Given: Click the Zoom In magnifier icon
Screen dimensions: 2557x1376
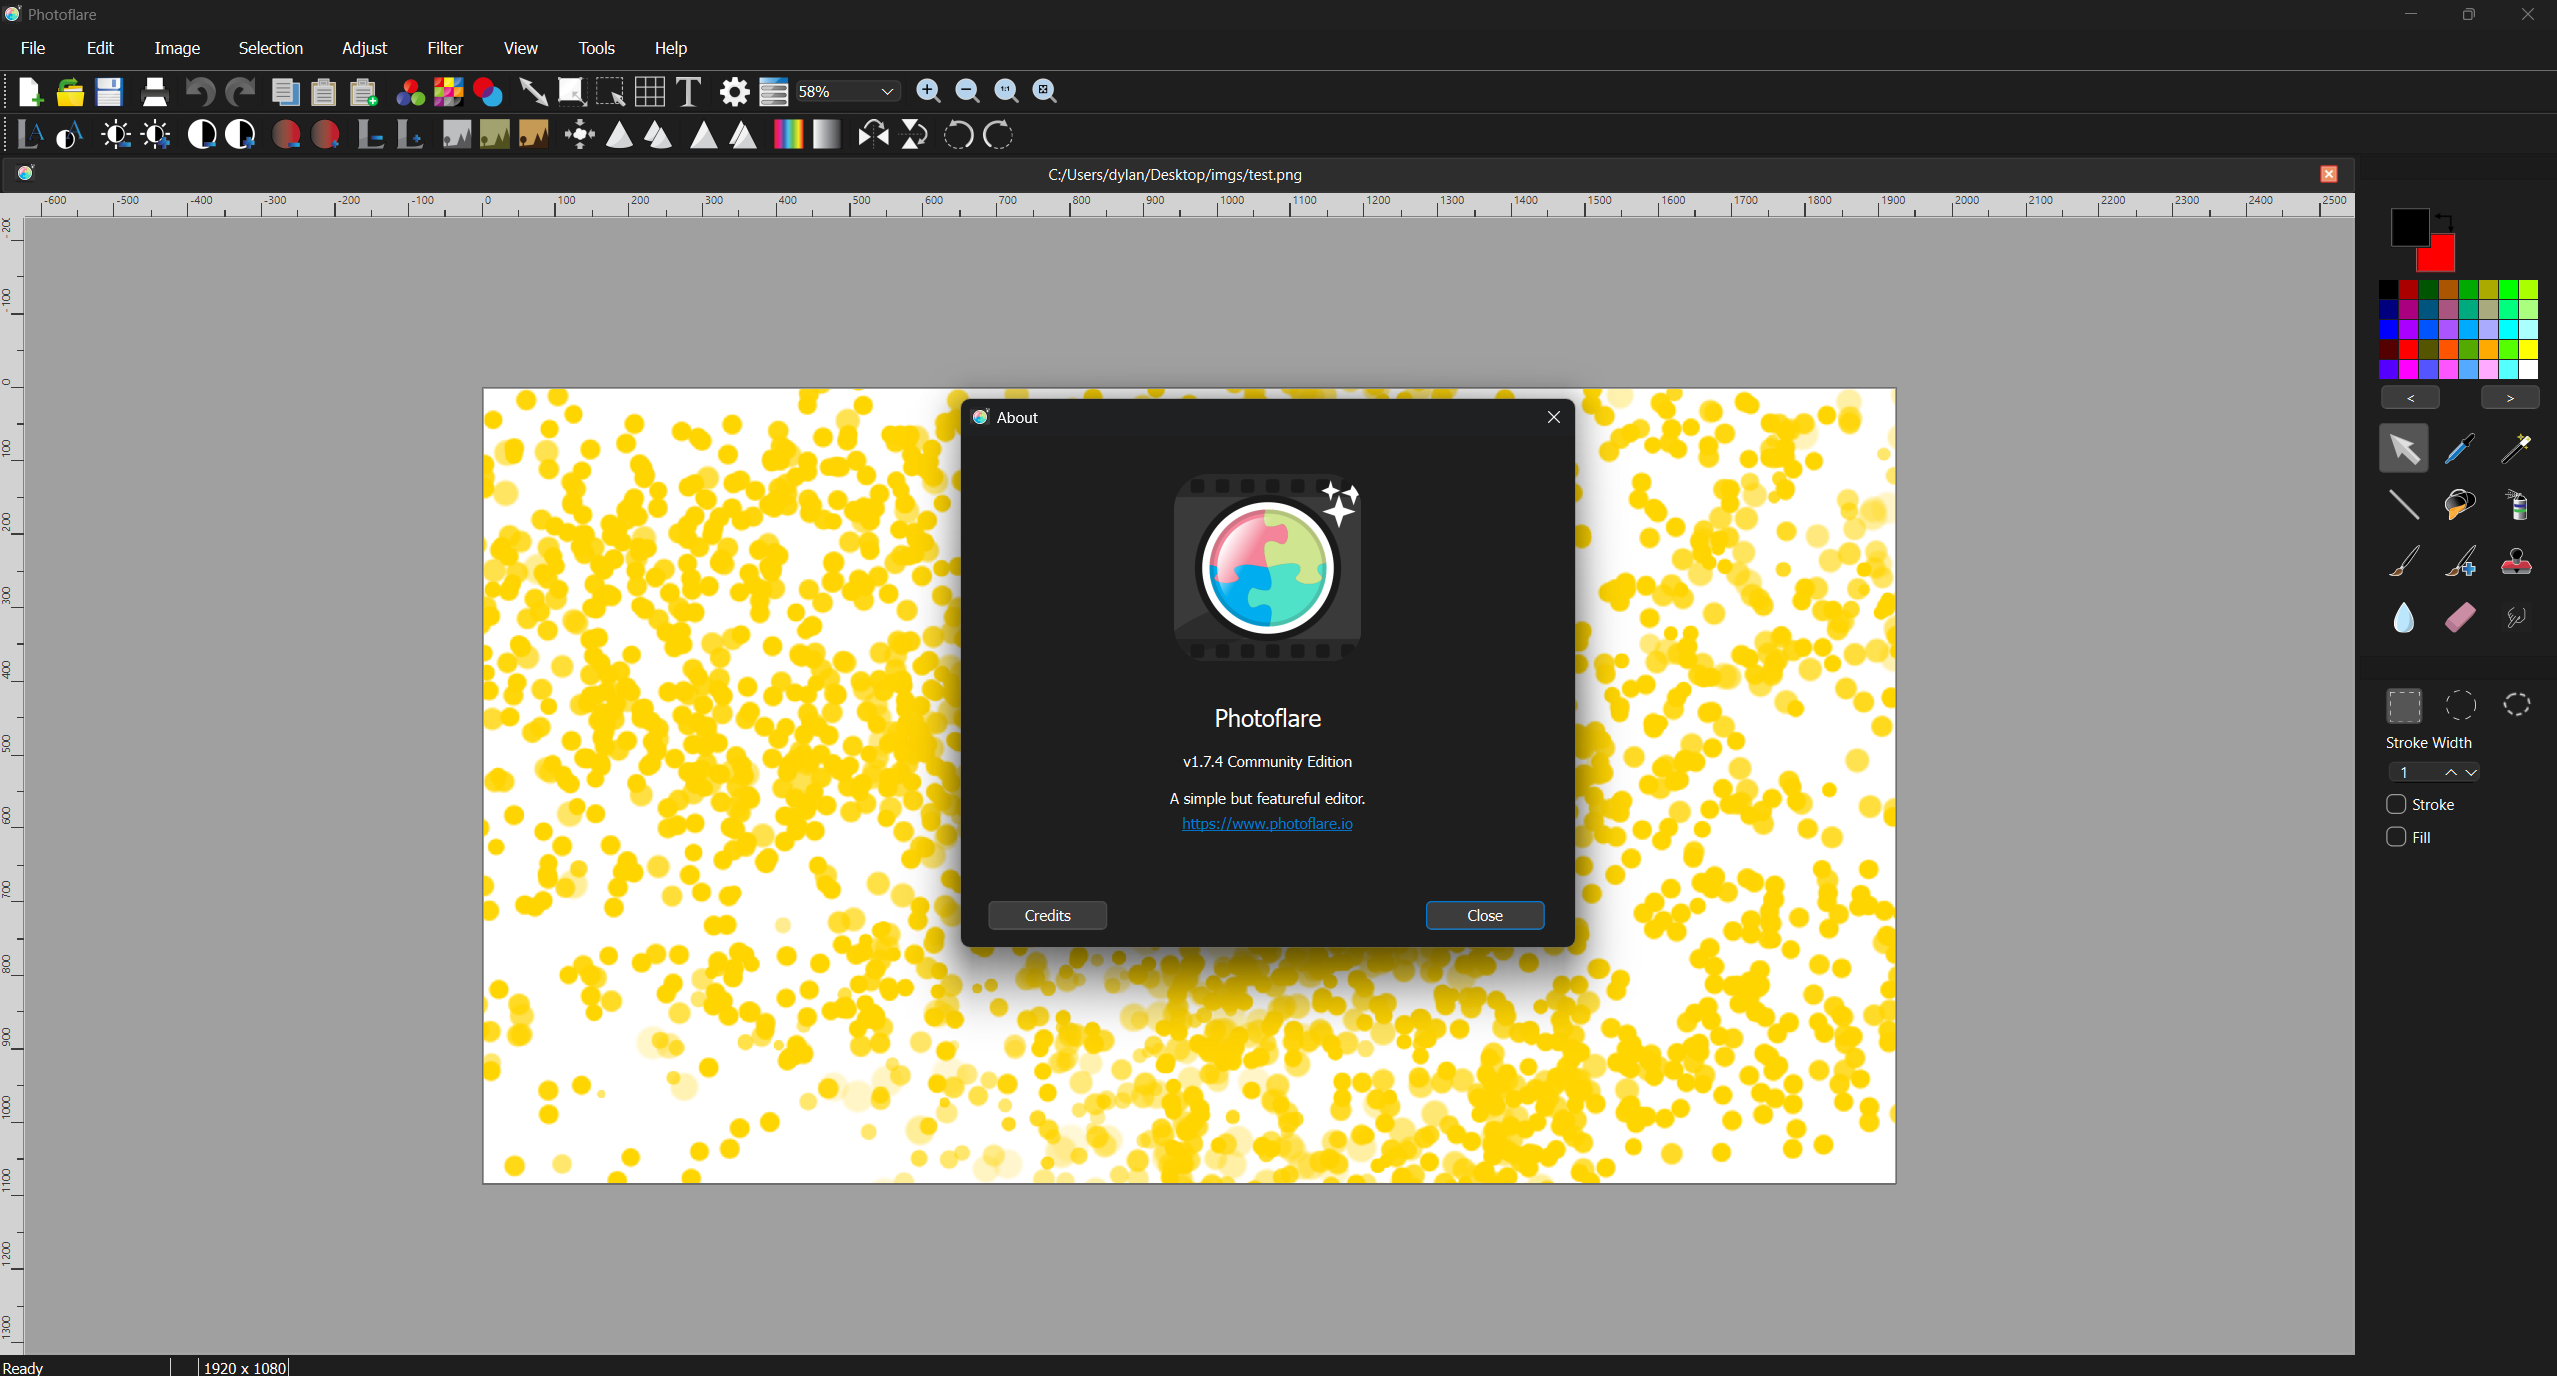Looking at the screenshot, I should coord(928,91).
